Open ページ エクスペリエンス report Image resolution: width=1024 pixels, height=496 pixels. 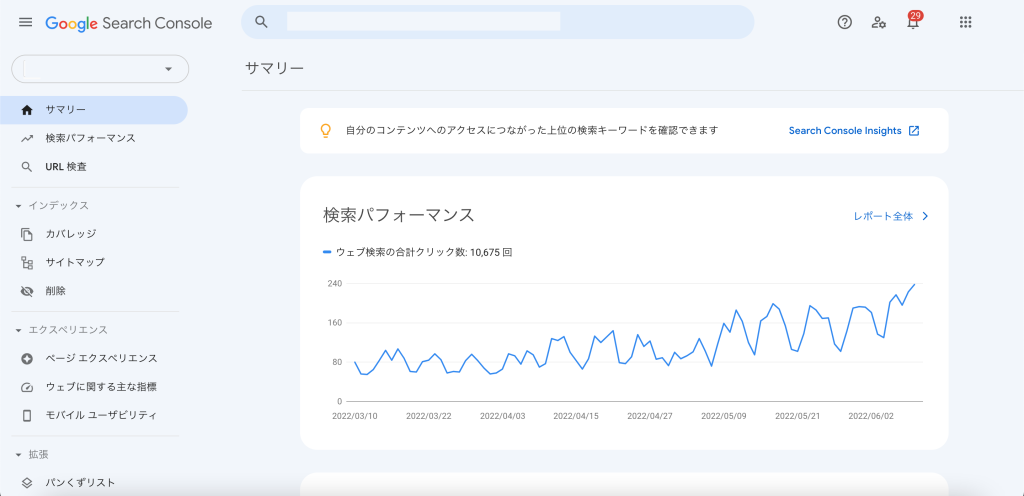93,358
